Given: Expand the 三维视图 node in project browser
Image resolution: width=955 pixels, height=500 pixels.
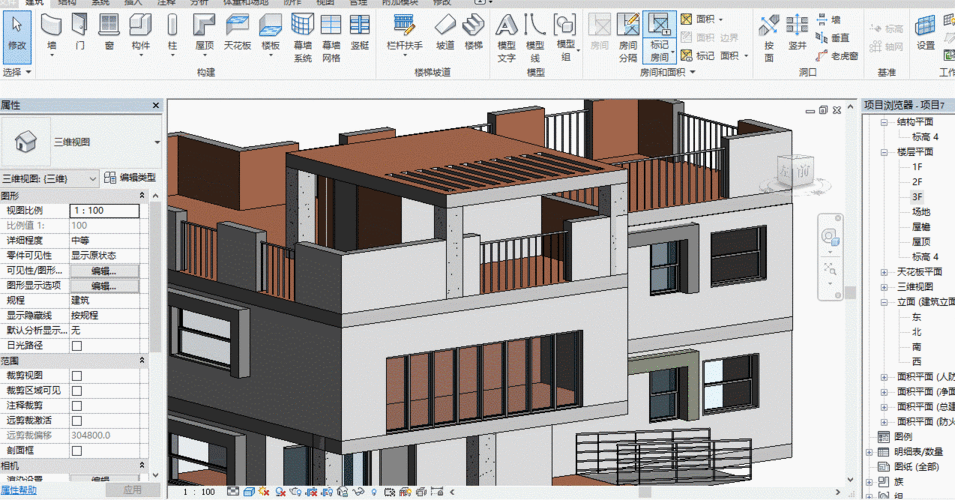Looking at the screenshot, I should coord(884,287).
